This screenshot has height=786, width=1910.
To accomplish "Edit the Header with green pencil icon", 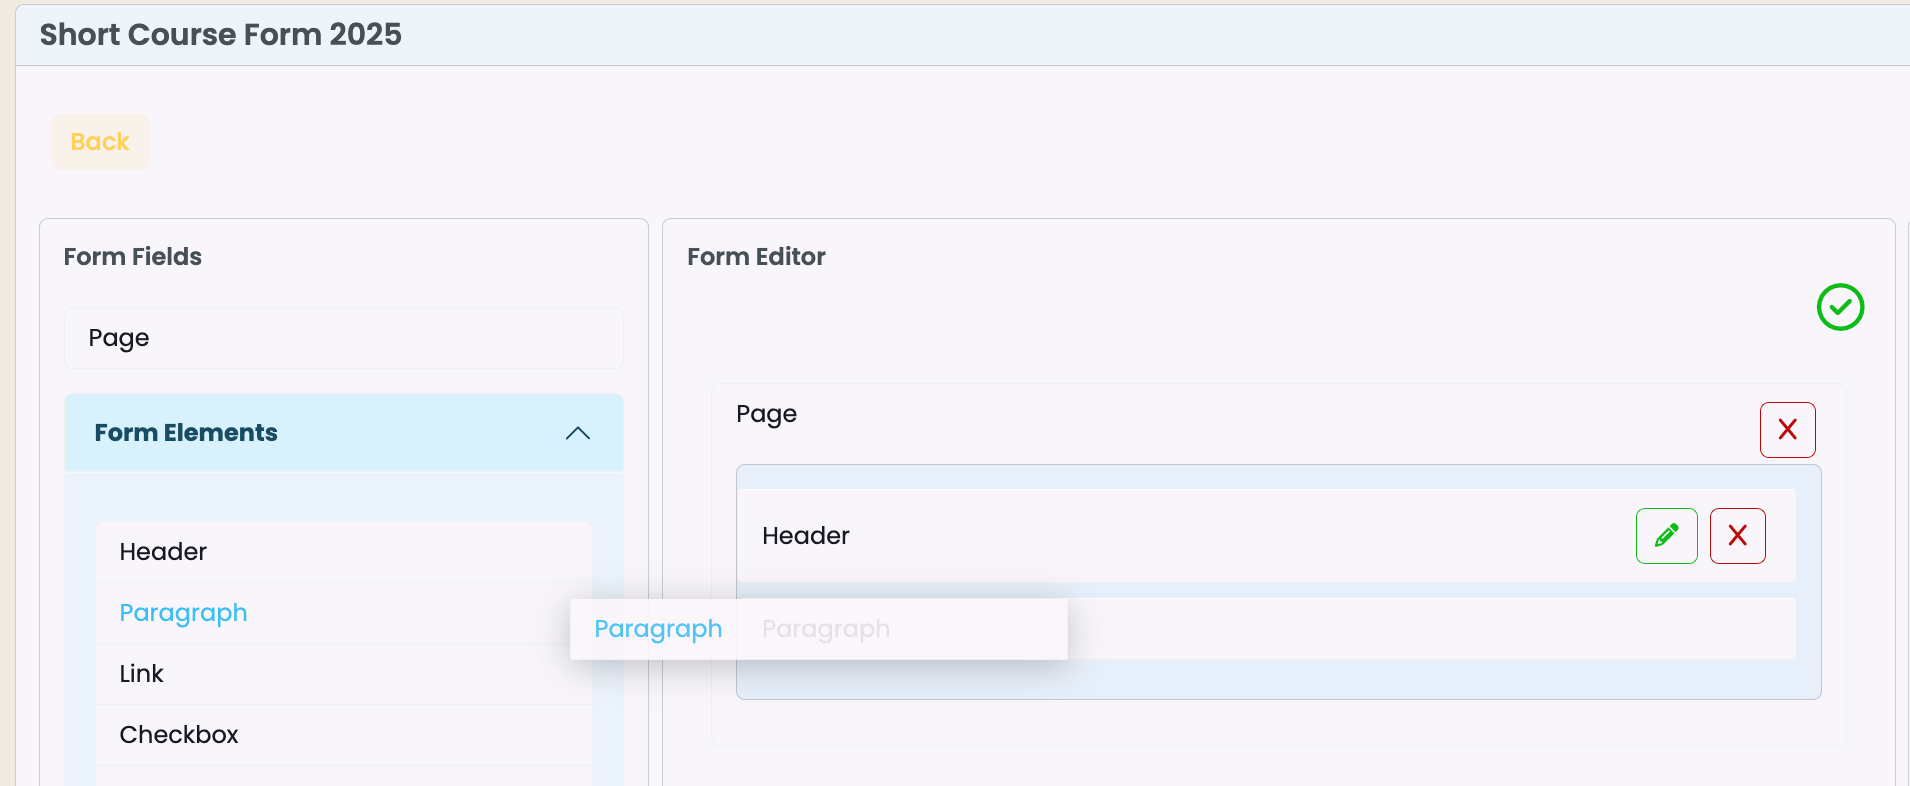I will pyautogui.click(x=1667, y=536).
